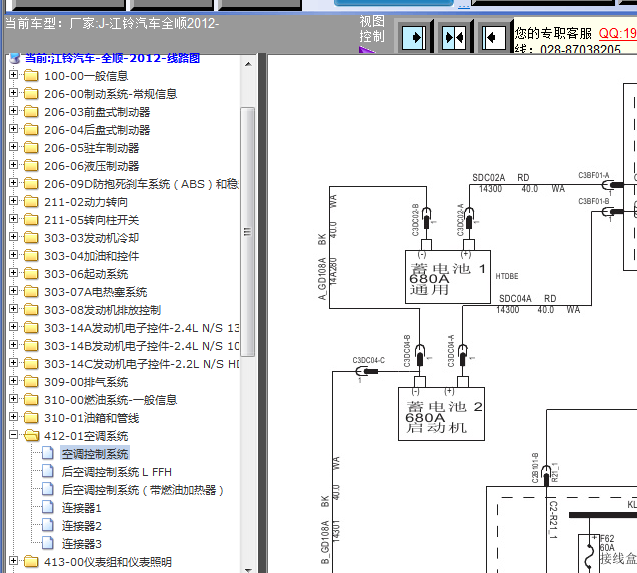Screen dimensions: 637x573
Task: Click the 蓄电池 1 component box
Action: click(448, 277)
